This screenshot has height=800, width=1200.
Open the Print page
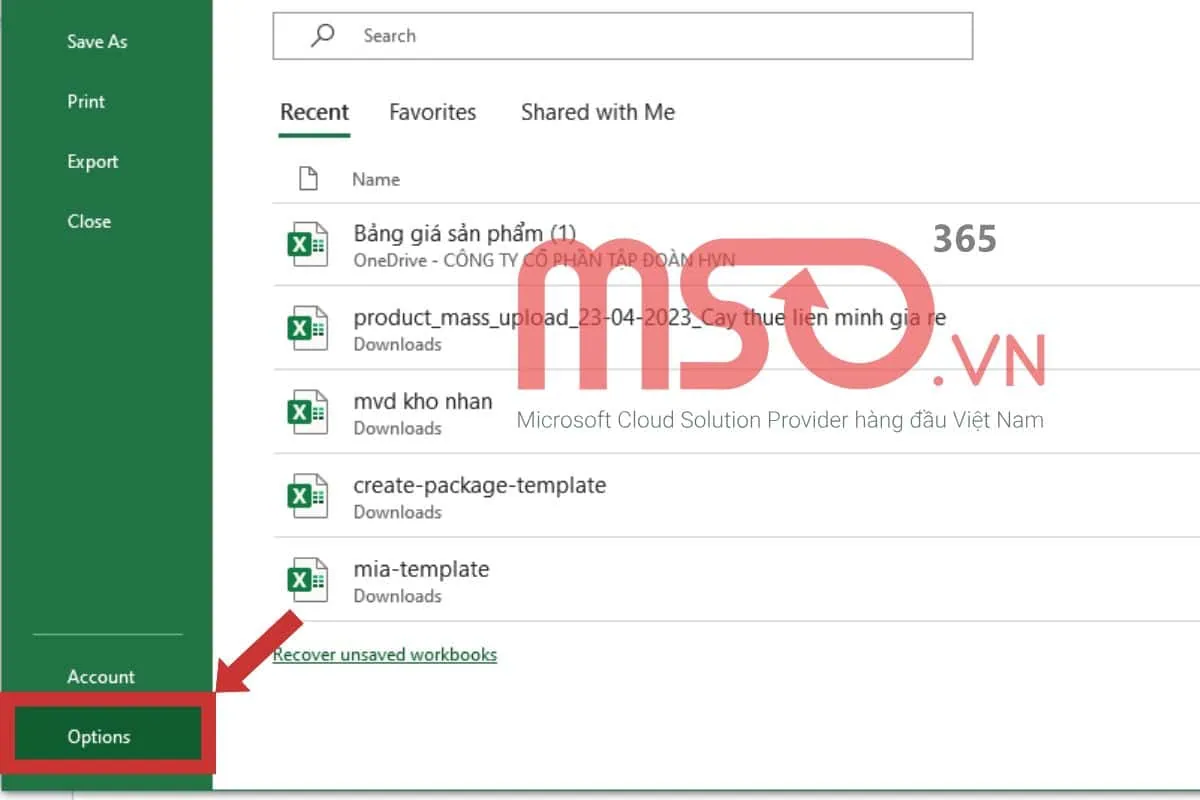click(86, 102)
